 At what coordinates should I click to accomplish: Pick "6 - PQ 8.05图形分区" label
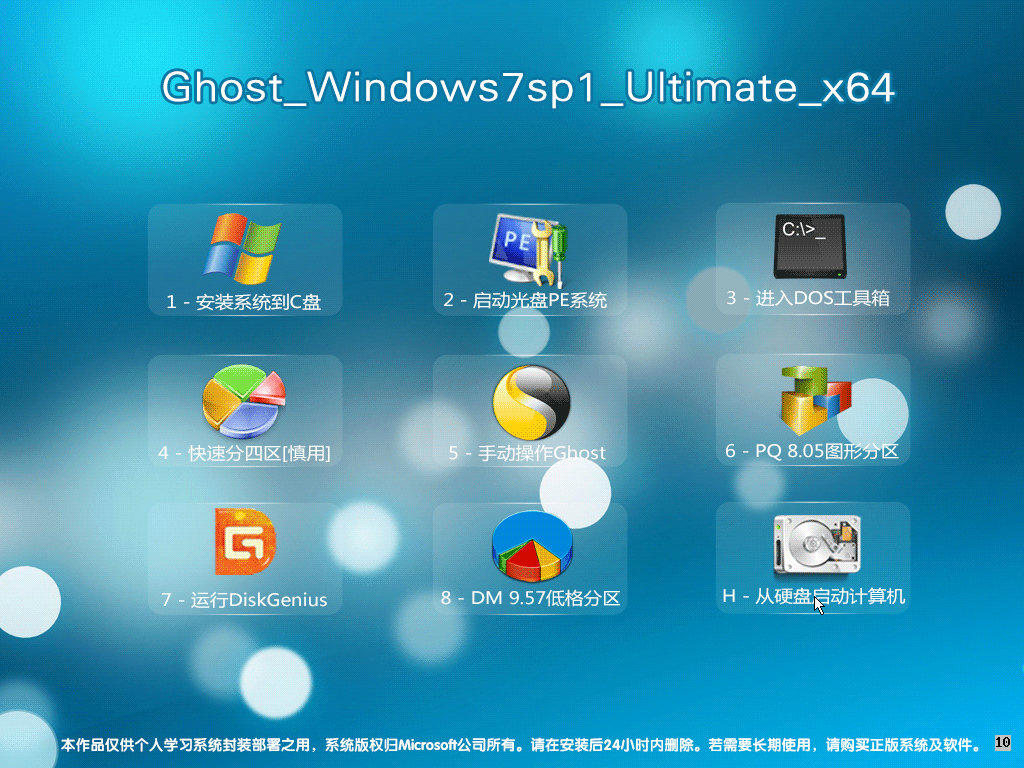pos(812,451)
